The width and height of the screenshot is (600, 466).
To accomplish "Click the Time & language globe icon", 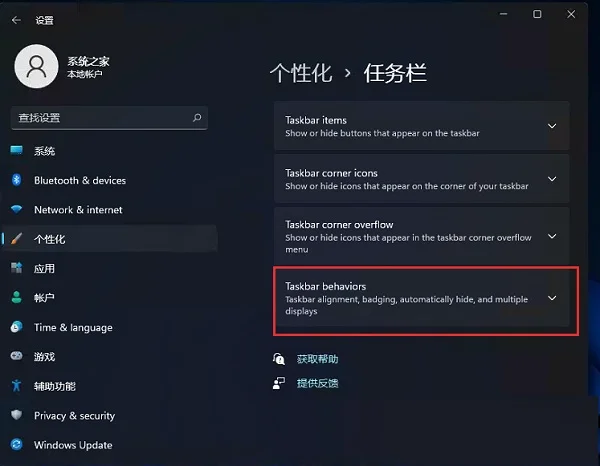I will 16,327.
